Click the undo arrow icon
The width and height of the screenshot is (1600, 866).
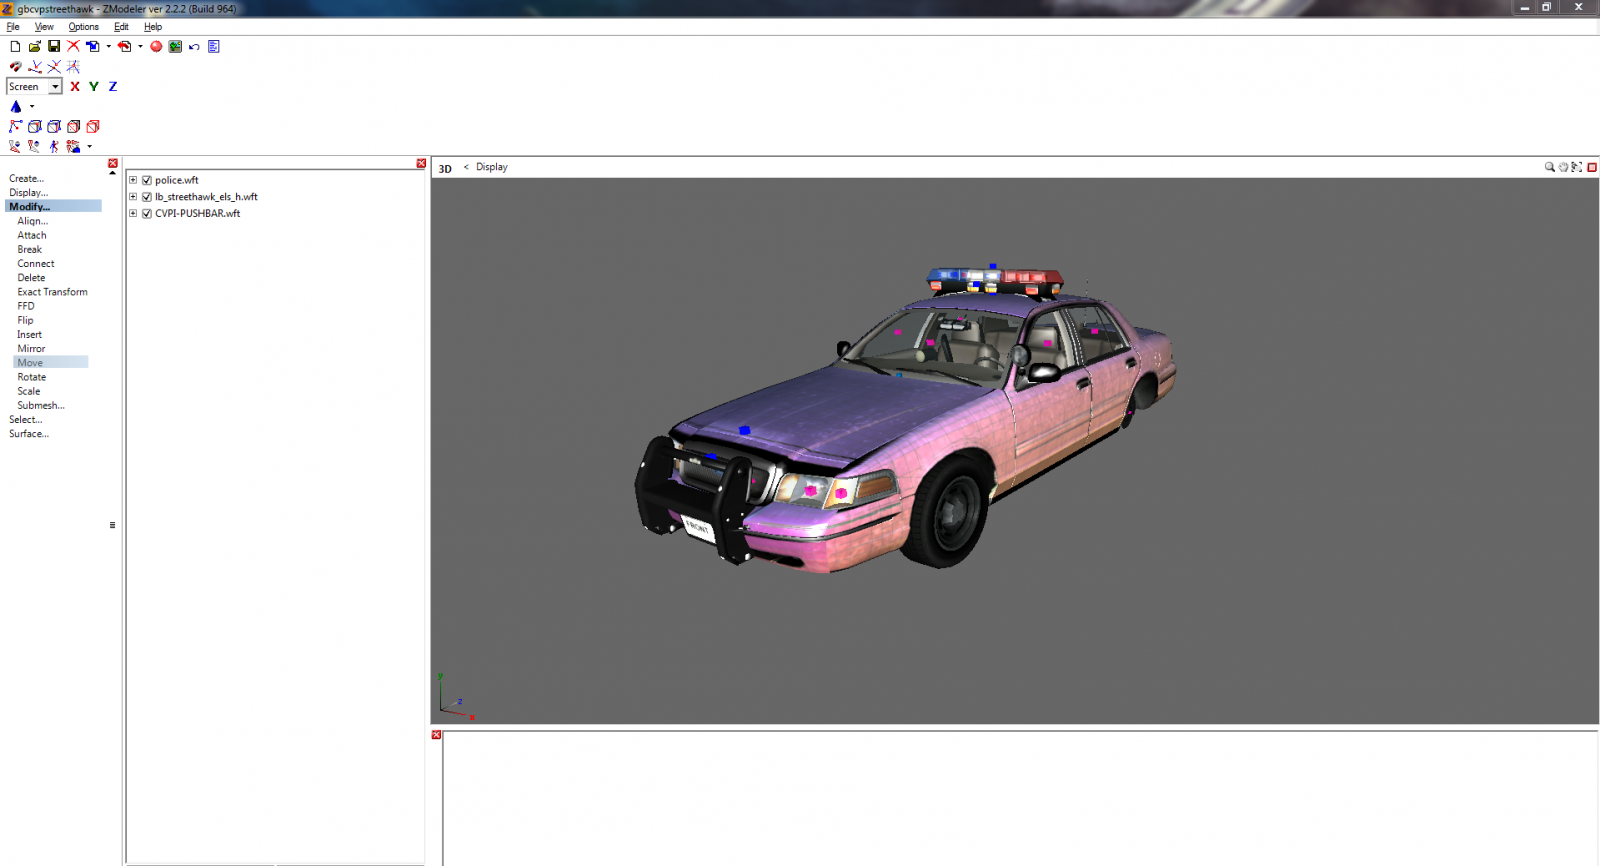click(194, 46)
